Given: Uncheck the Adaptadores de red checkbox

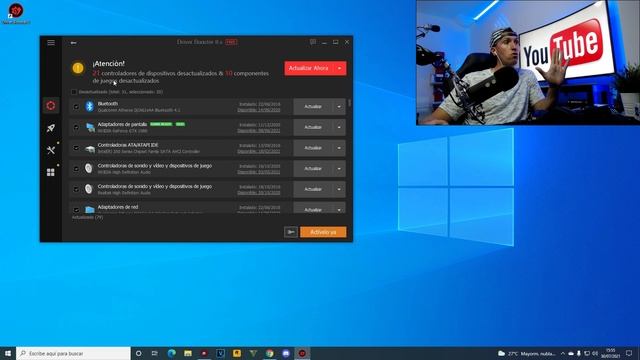Looking at the screenshot, I should point(76,210).
